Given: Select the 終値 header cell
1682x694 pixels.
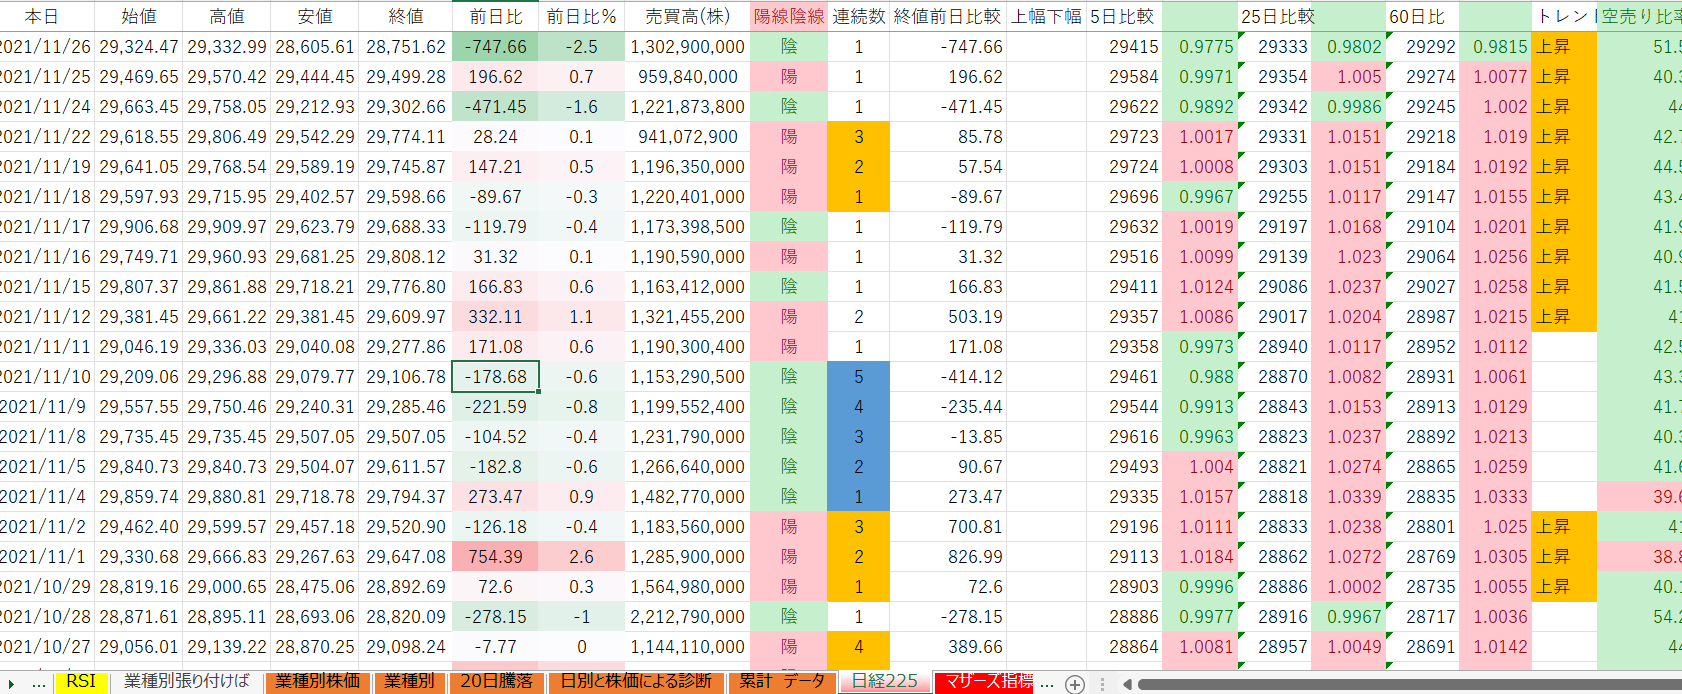Looking at the screenshot, I should [x=405, y=16].
